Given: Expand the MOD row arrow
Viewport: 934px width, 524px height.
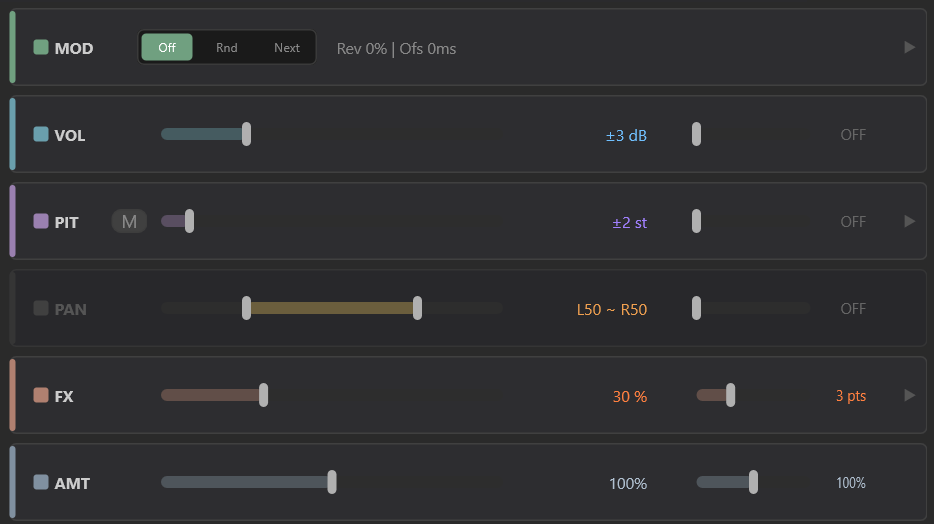Looking at the screenshot, I should click(909, 47).
